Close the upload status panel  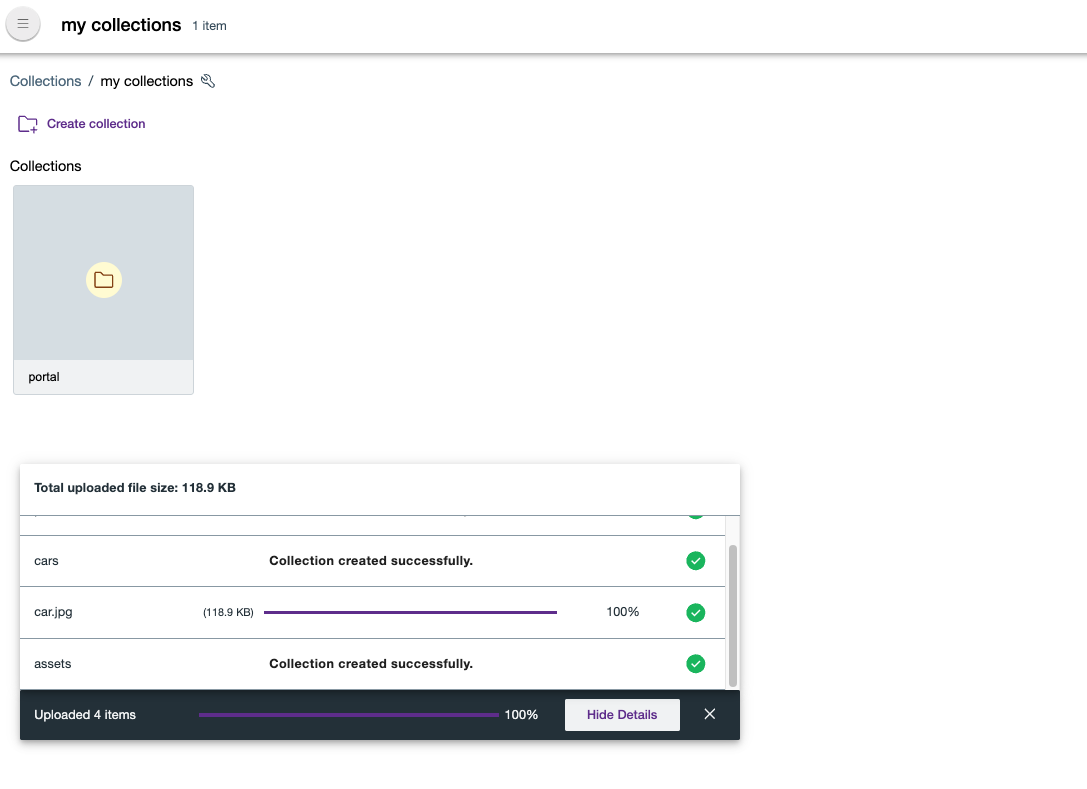pos(709,714)
